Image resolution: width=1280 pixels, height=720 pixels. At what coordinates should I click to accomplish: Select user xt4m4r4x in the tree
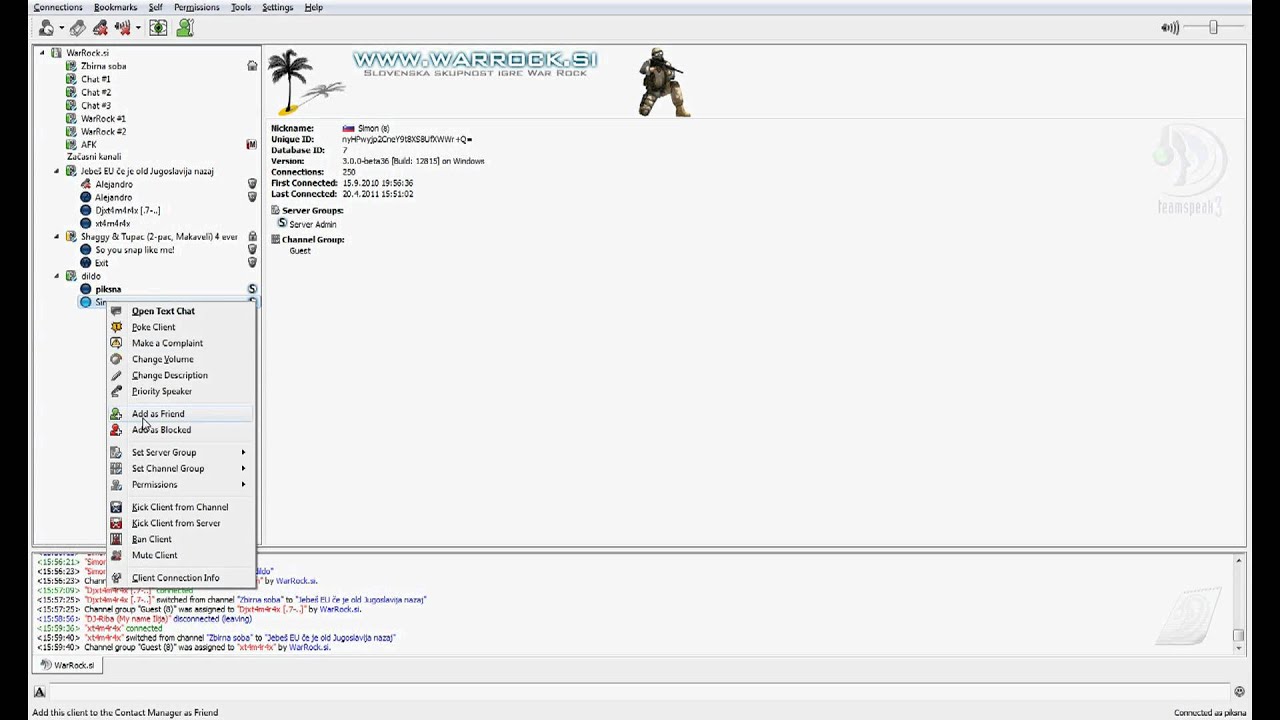[112, 224]
